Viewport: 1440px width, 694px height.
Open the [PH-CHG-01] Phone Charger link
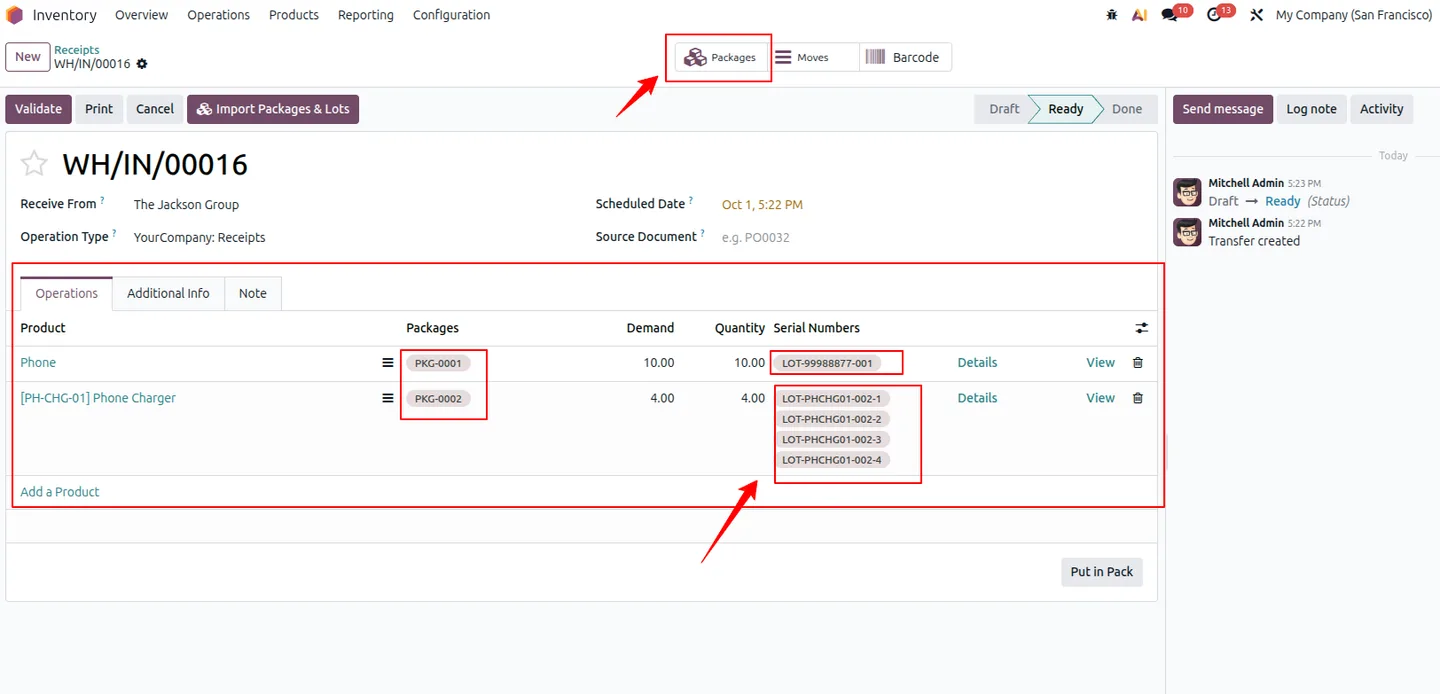click(x=98, y=398)
